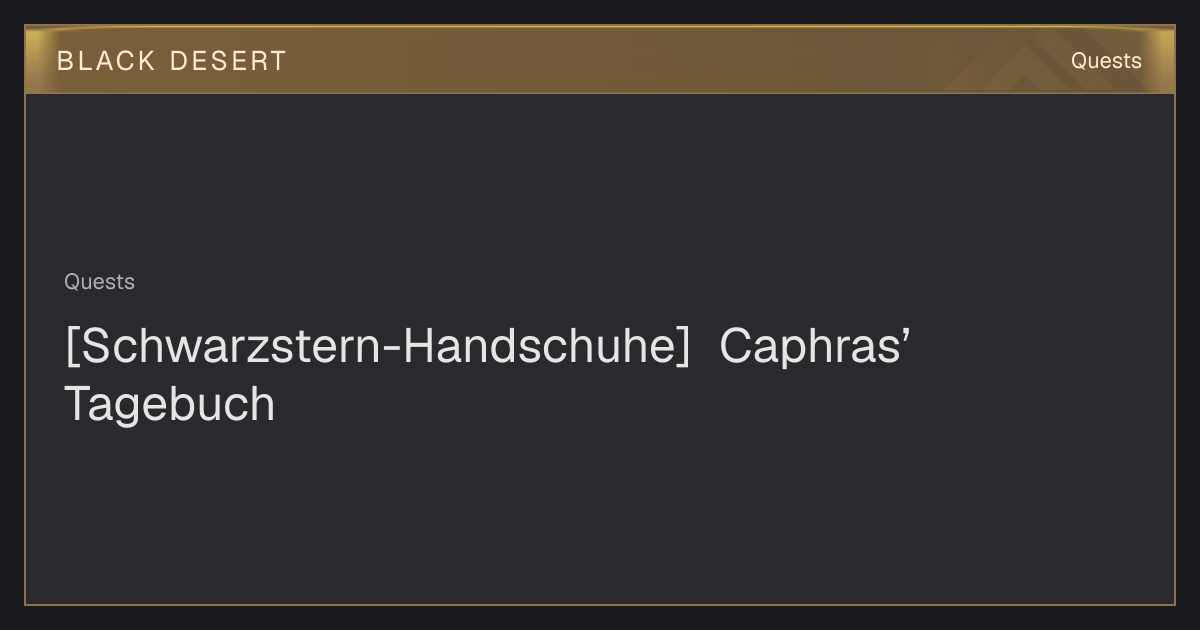The height and width of the screenshot is (630, 1200).
Task: Click the [Schwarzstern-Handschuhe] title text
Action: click(x=378, y=347)
